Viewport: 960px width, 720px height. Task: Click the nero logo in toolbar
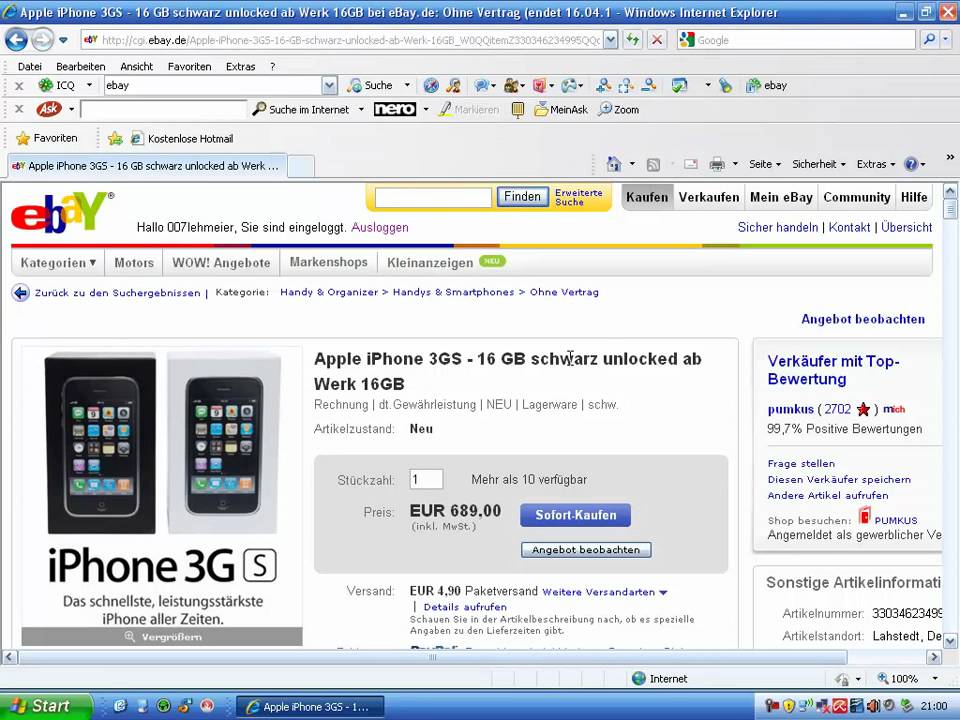coord(395,109)
